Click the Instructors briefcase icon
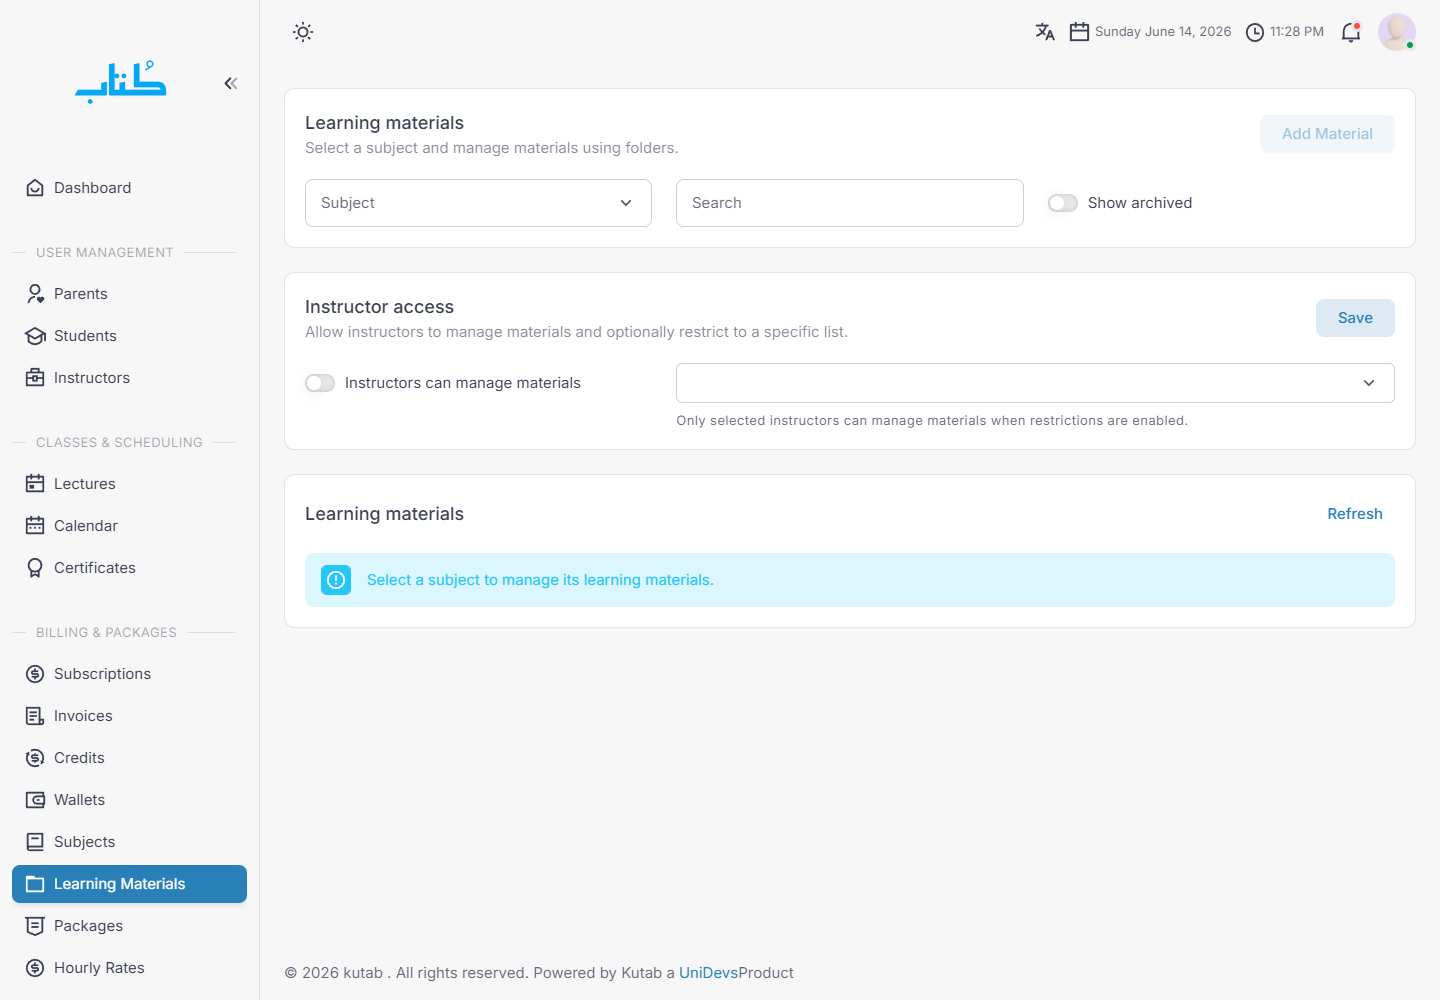 [x=35, y=378]
